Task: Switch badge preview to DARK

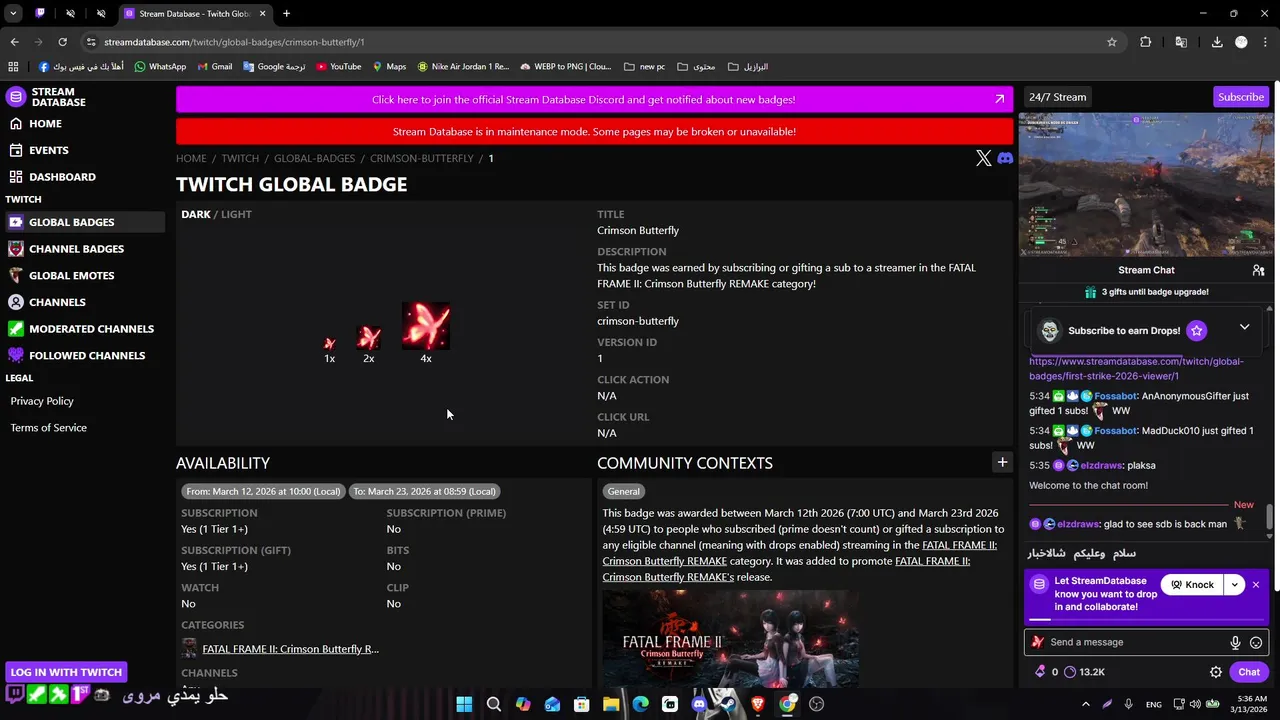Action: click(196, 214)
